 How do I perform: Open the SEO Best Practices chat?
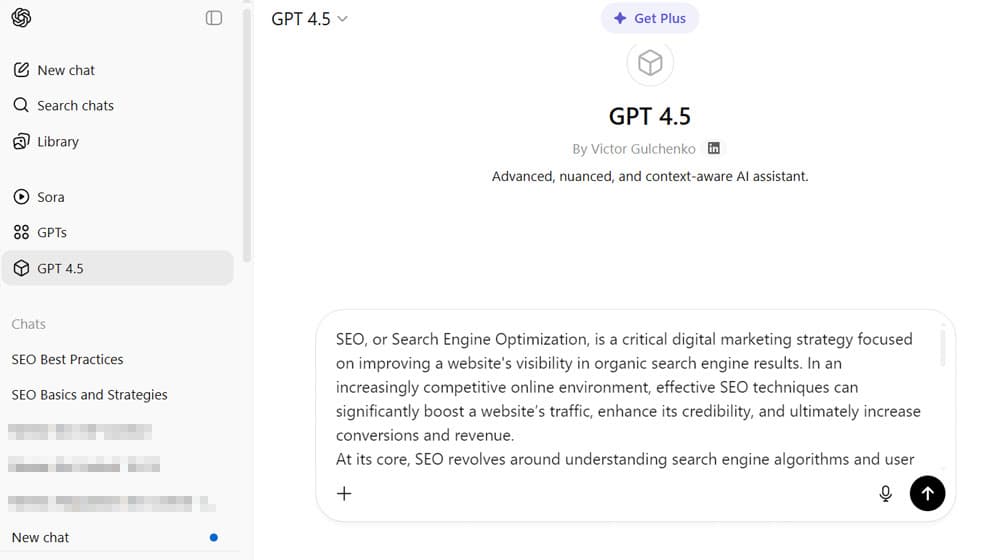pyautogui.click(x=67, y=359)
